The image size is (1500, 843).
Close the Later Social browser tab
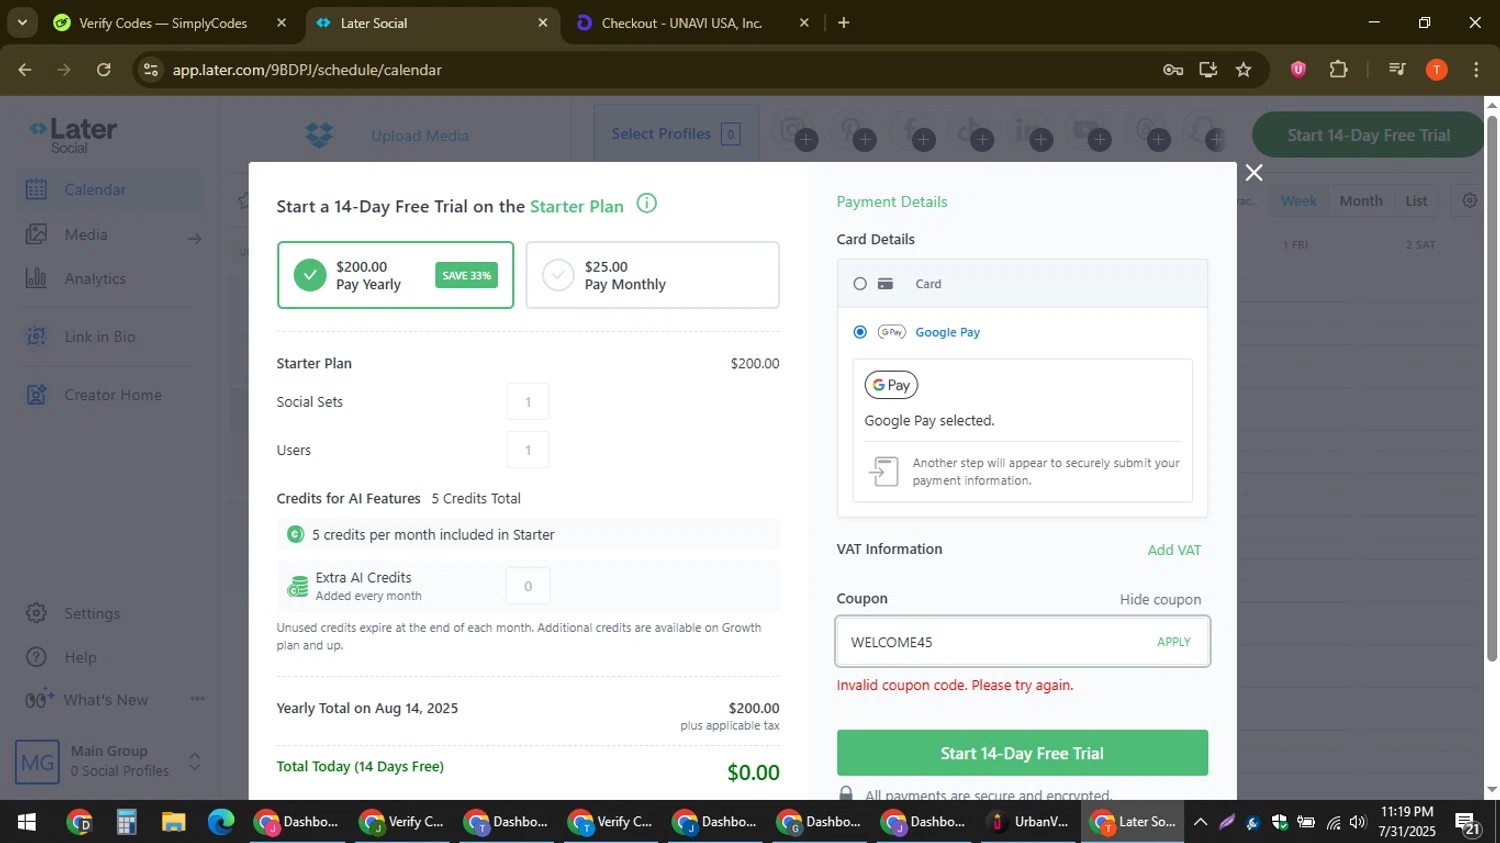(543, 23)
